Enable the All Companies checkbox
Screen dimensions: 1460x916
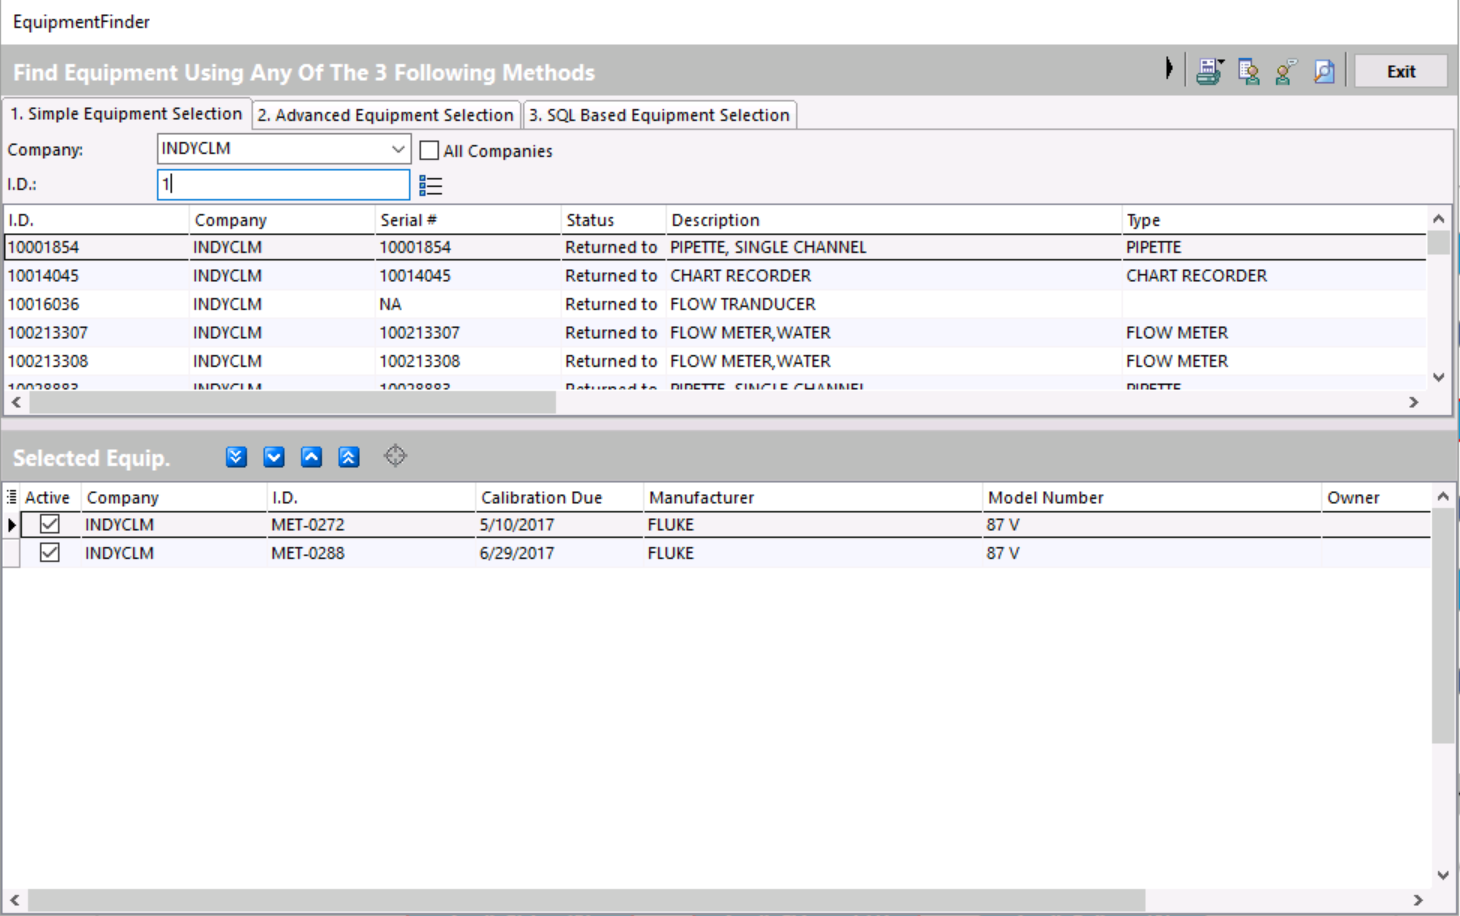(430, 150)
